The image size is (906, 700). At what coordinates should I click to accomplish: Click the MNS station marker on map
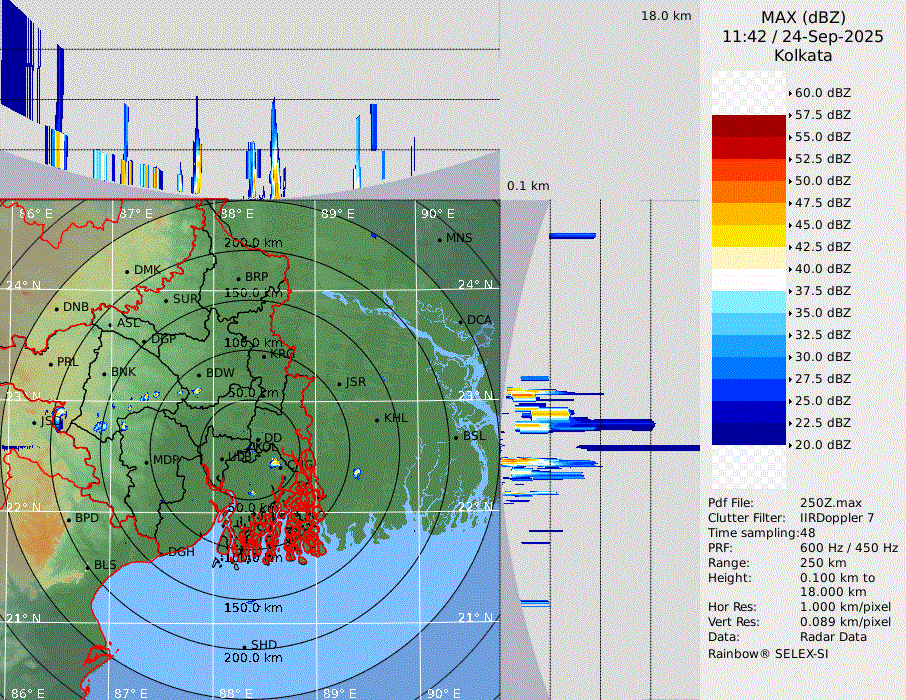click(x=439, y=239)
